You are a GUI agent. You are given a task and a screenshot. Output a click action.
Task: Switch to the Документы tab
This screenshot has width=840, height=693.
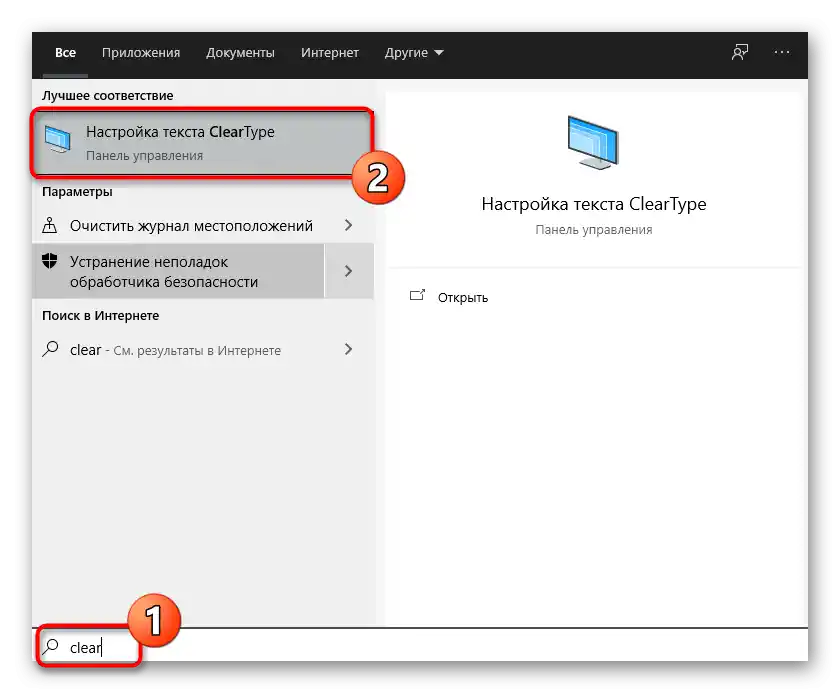[x=240, y=52]
